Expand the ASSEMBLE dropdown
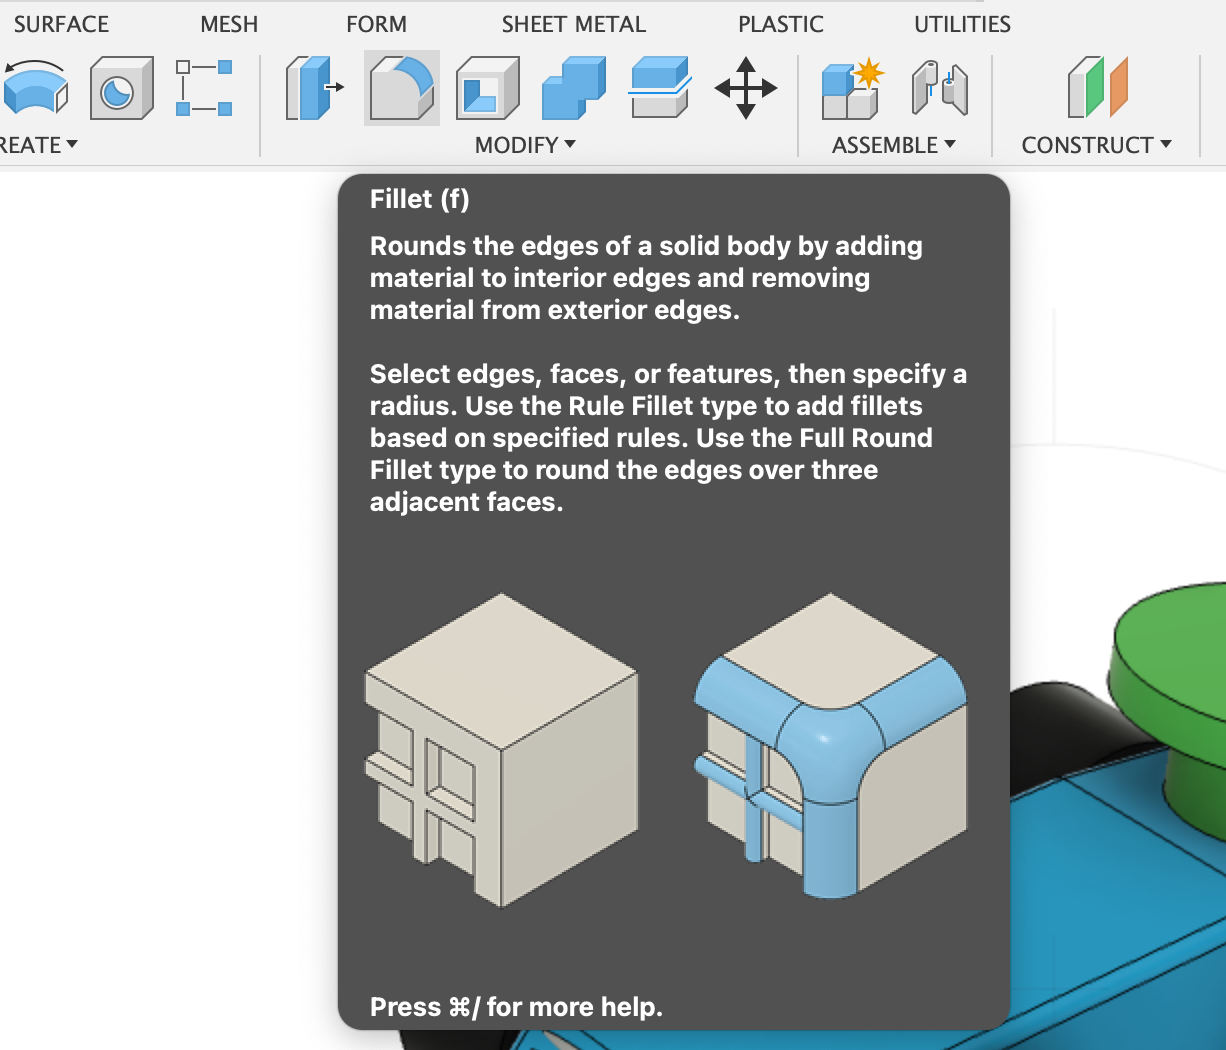The image size is (1226, 1050). point(893,145)
